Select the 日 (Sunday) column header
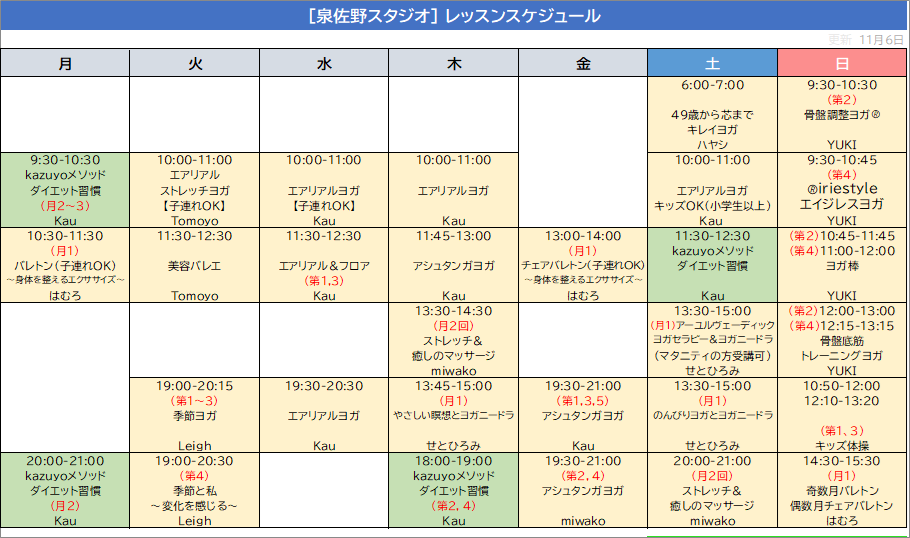Image resolution: width=910 pixels, height=538 pixels. (842, 63)
